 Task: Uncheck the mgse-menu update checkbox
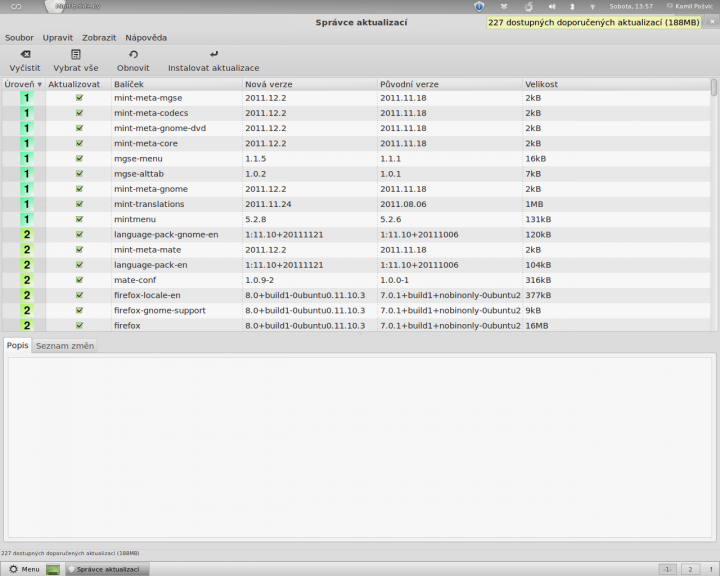[79, 158]
